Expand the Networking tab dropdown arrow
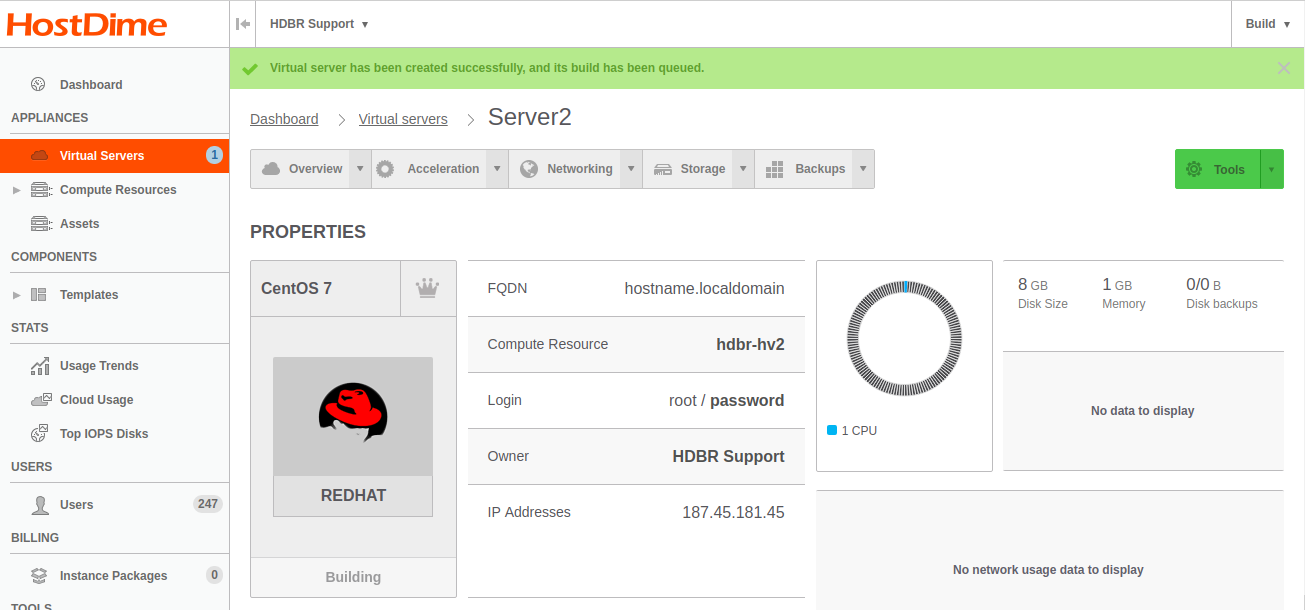 [x=631, y=169]
